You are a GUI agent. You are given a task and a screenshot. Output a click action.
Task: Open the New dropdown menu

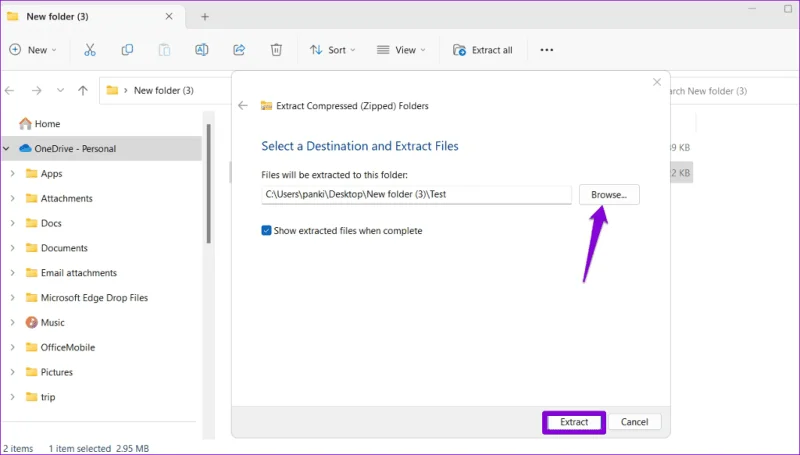pyautogui.click(x=33, y=50)
